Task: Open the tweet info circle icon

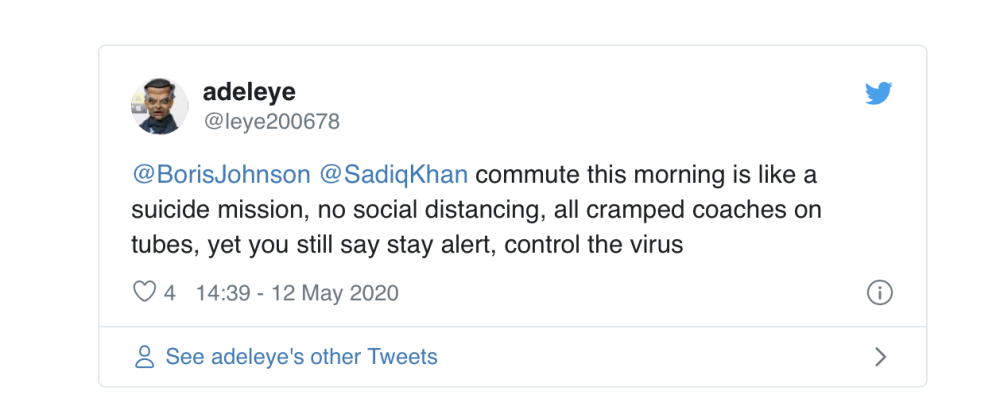Action: tap(878, 293)
